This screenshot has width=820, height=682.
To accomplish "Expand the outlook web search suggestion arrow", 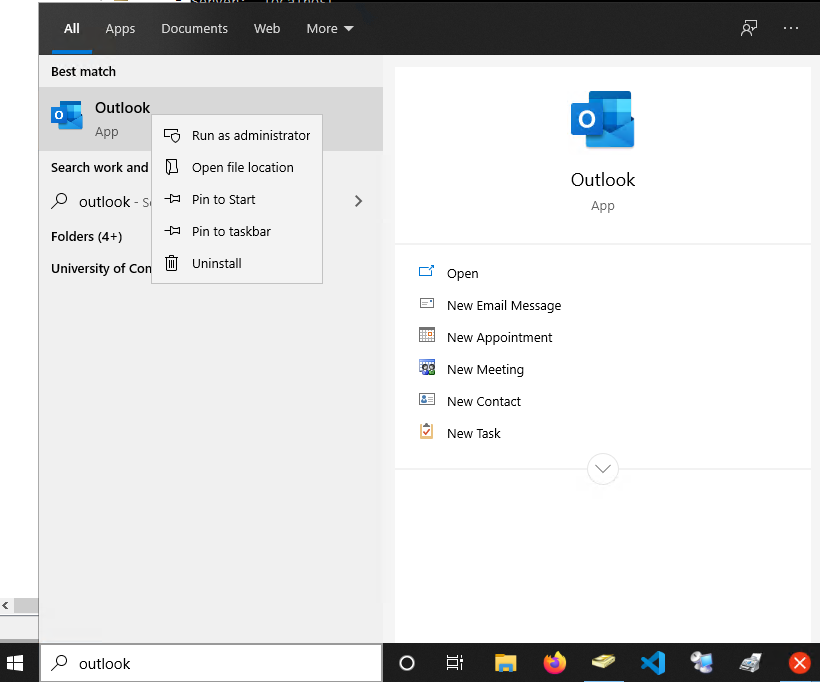I will pyautogui.click(x=358, y=201).
